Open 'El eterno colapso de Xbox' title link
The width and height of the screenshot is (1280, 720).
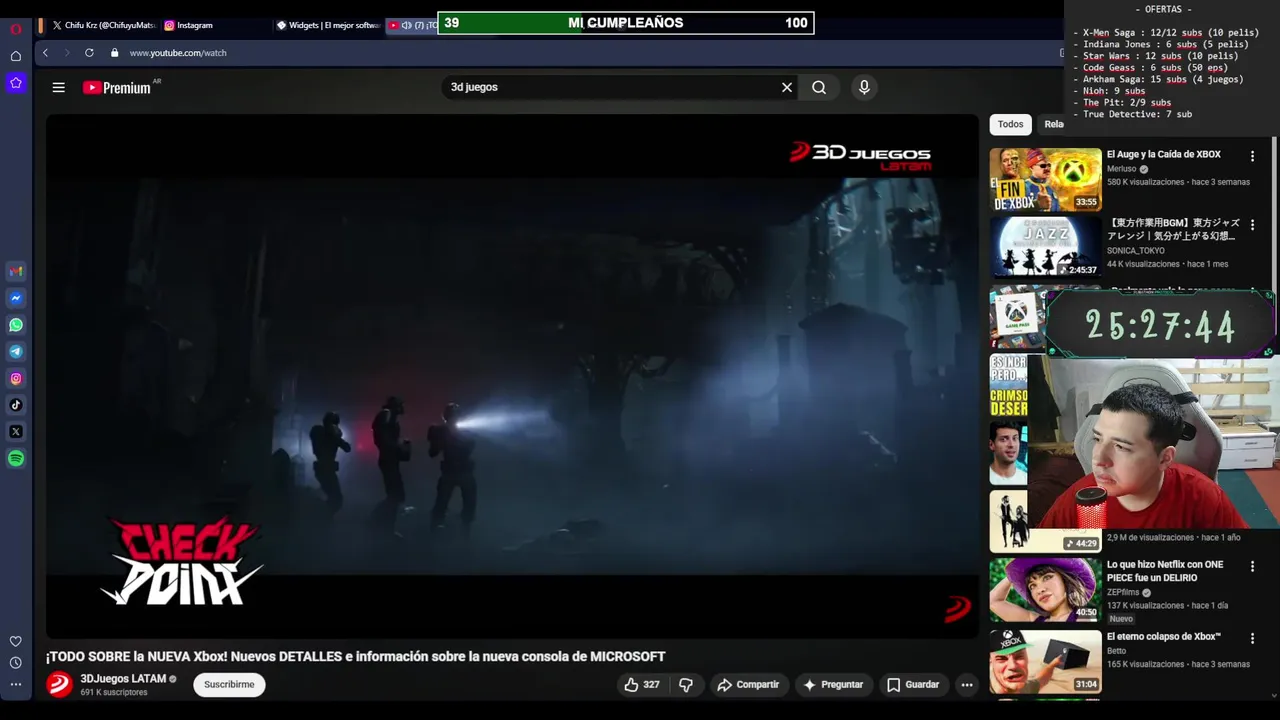tap(1163, 637)
